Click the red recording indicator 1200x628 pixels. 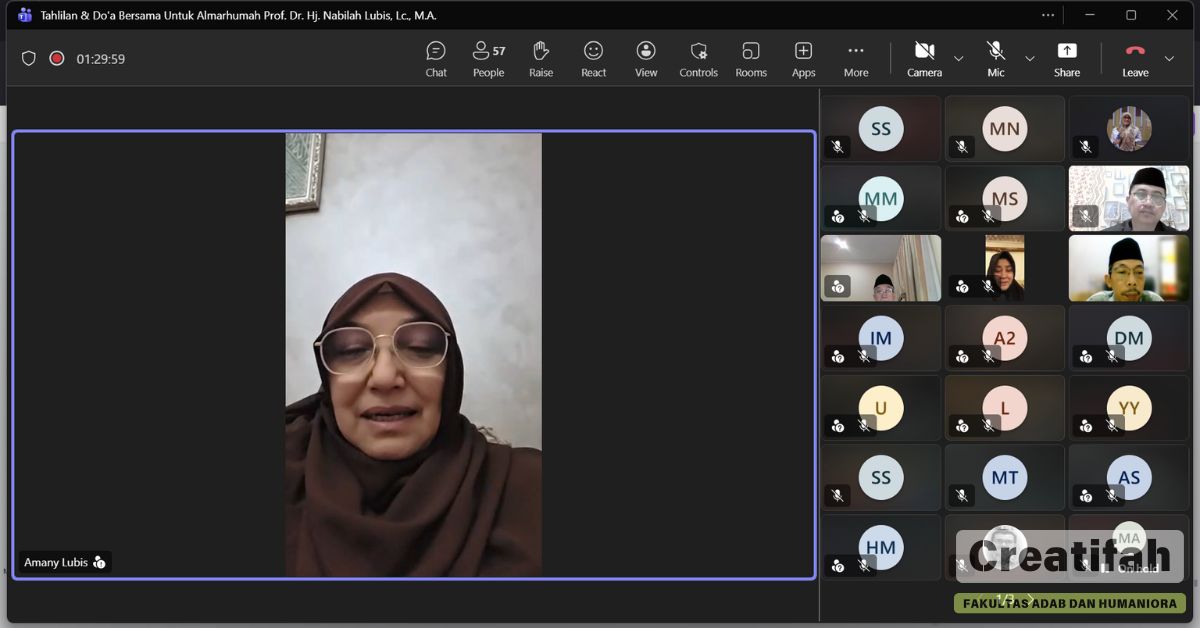click(57, 59)
